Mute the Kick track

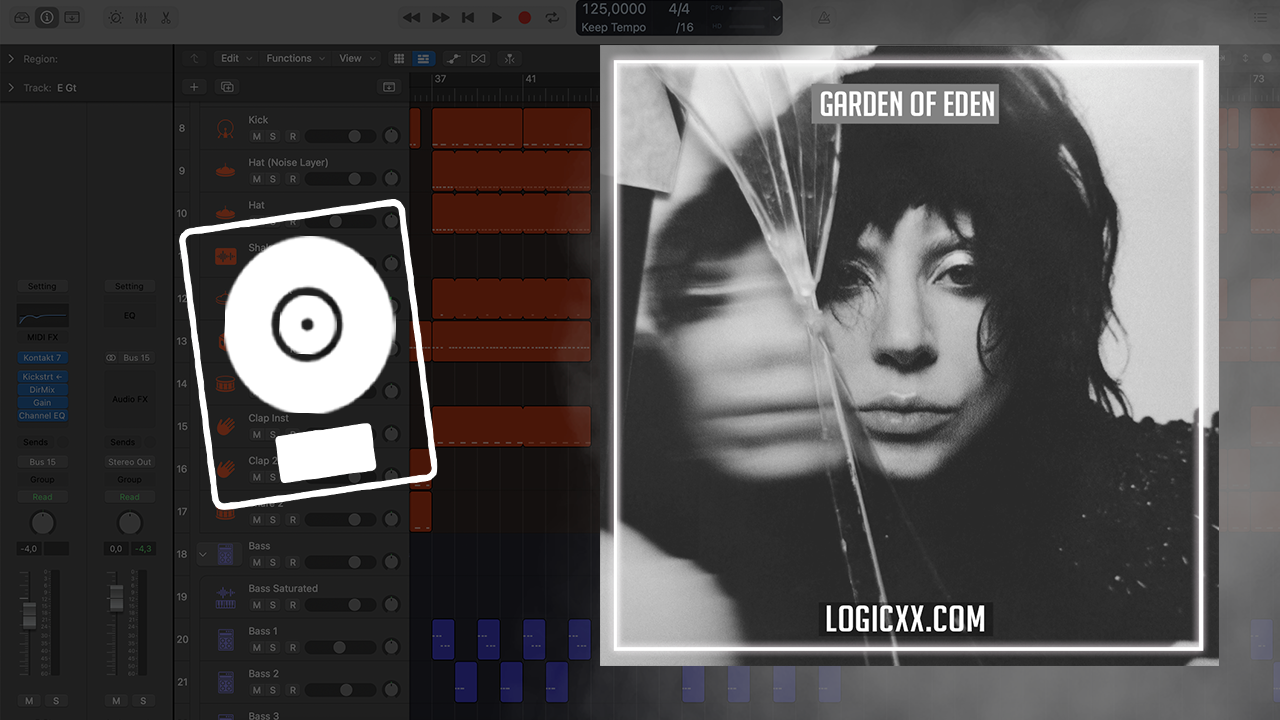256,136
